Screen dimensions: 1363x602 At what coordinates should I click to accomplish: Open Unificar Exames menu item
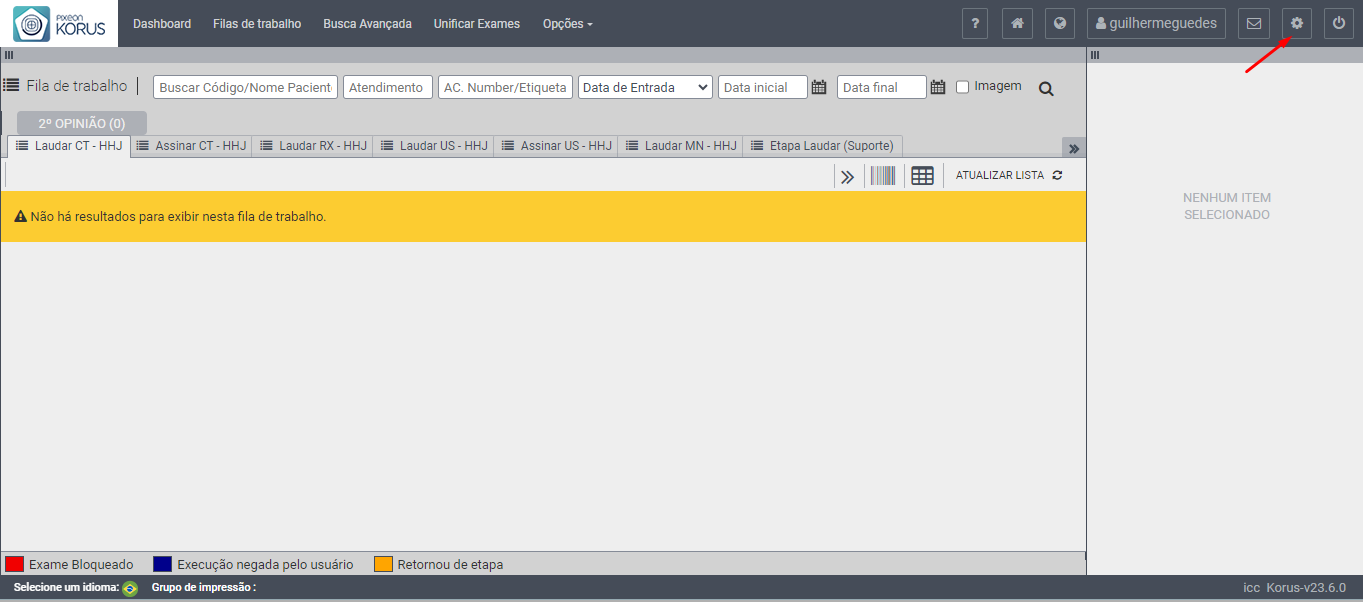pyautogui.click(x=477, y=23)
